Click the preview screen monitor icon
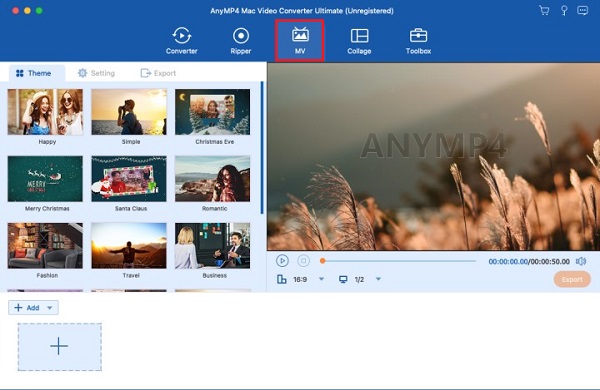The width and height of the screenshot is (600, 390). click(343, 279)
